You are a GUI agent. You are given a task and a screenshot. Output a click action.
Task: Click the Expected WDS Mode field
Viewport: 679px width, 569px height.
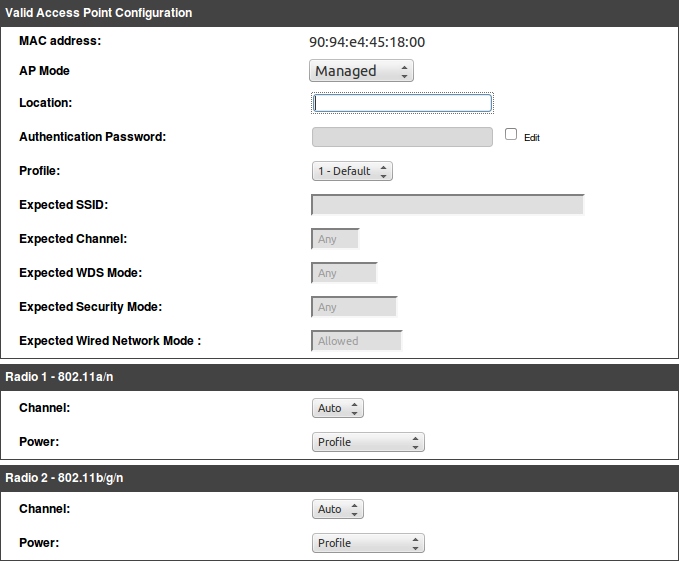point(344,273)
